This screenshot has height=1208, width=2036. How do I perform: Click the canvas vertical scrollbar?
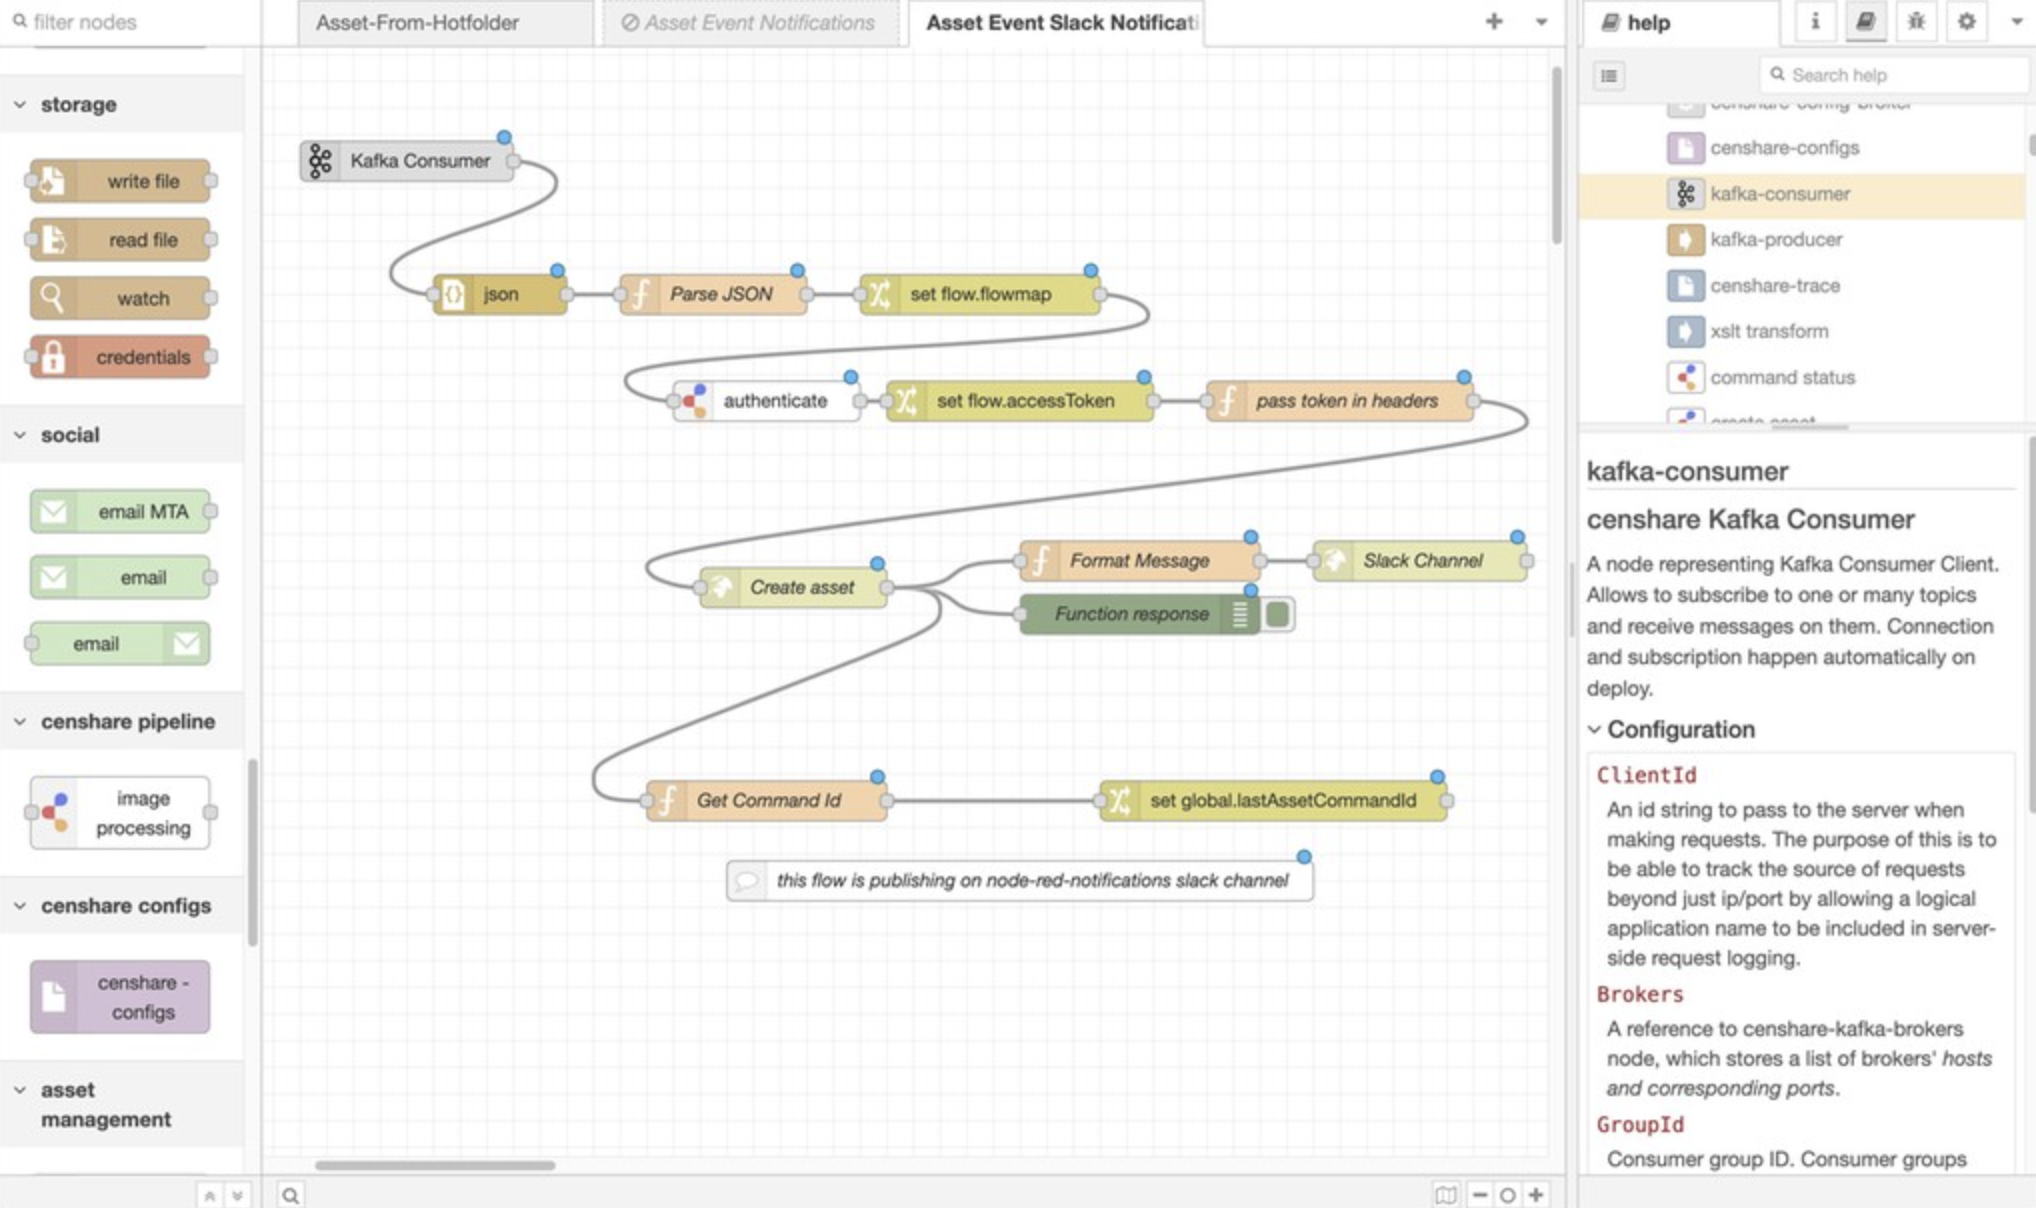coord(1557,156)
